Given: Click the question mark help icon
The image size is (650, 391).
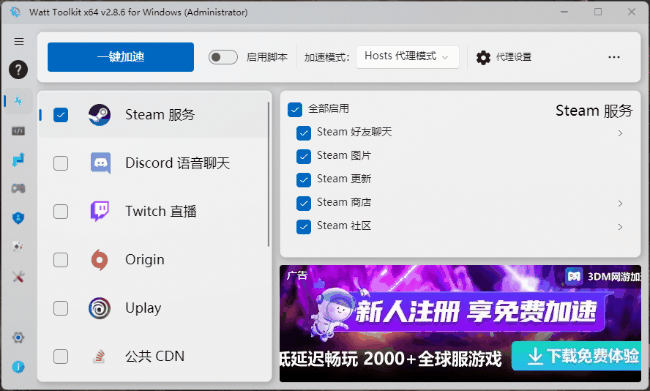Looking at the screenshot, I should 19,69.
